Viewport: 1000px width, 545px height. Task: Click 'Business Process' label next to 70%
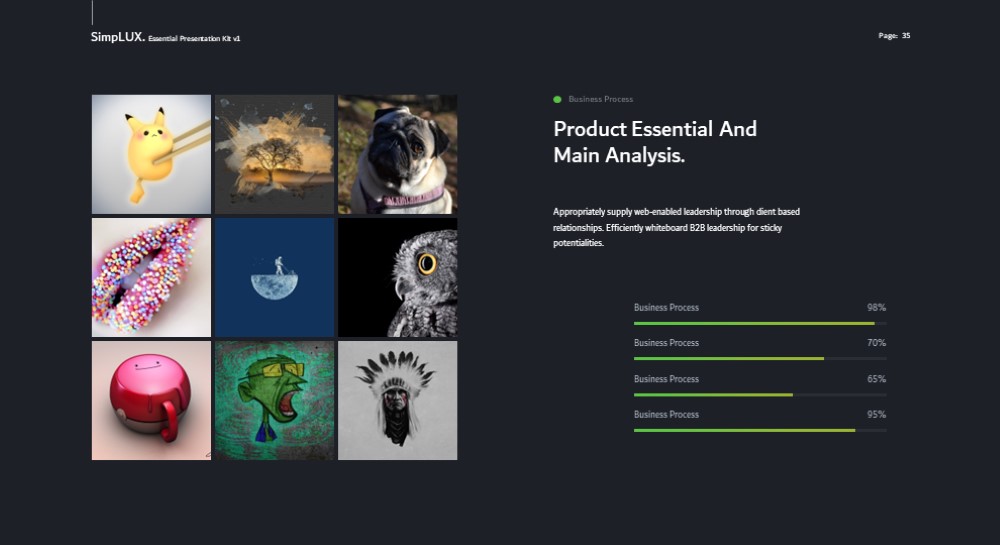click(666, 343)
